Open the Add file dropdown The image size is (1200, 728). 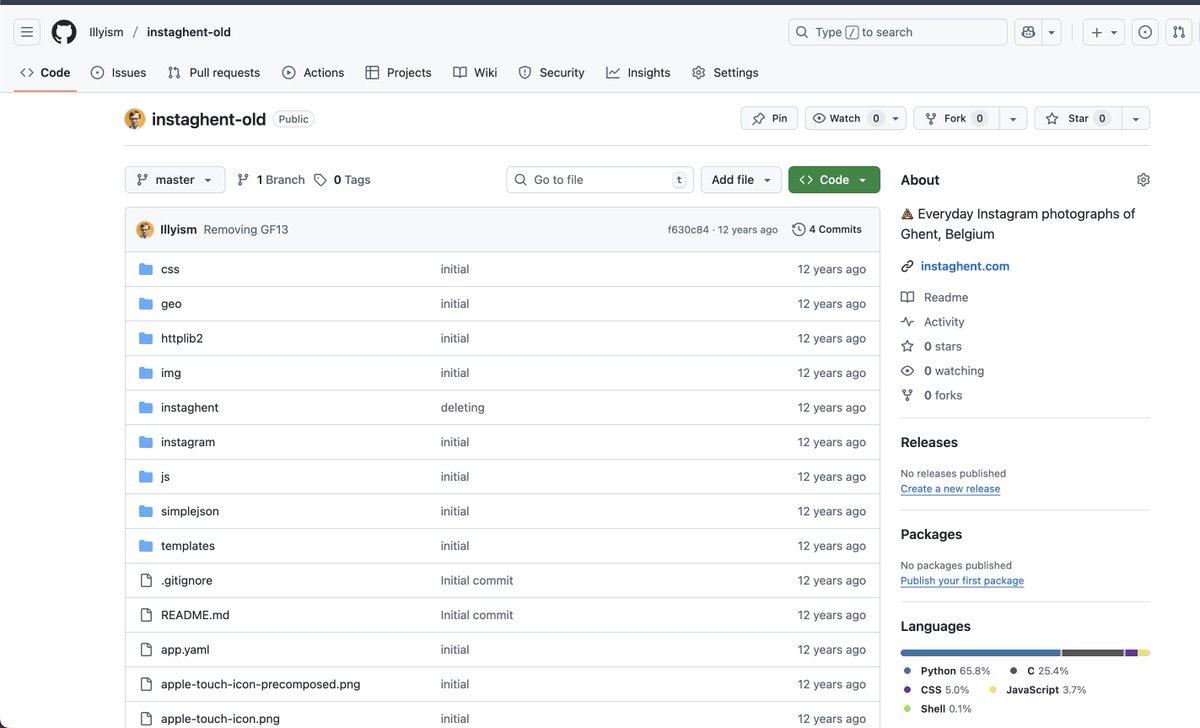point(741,180)
